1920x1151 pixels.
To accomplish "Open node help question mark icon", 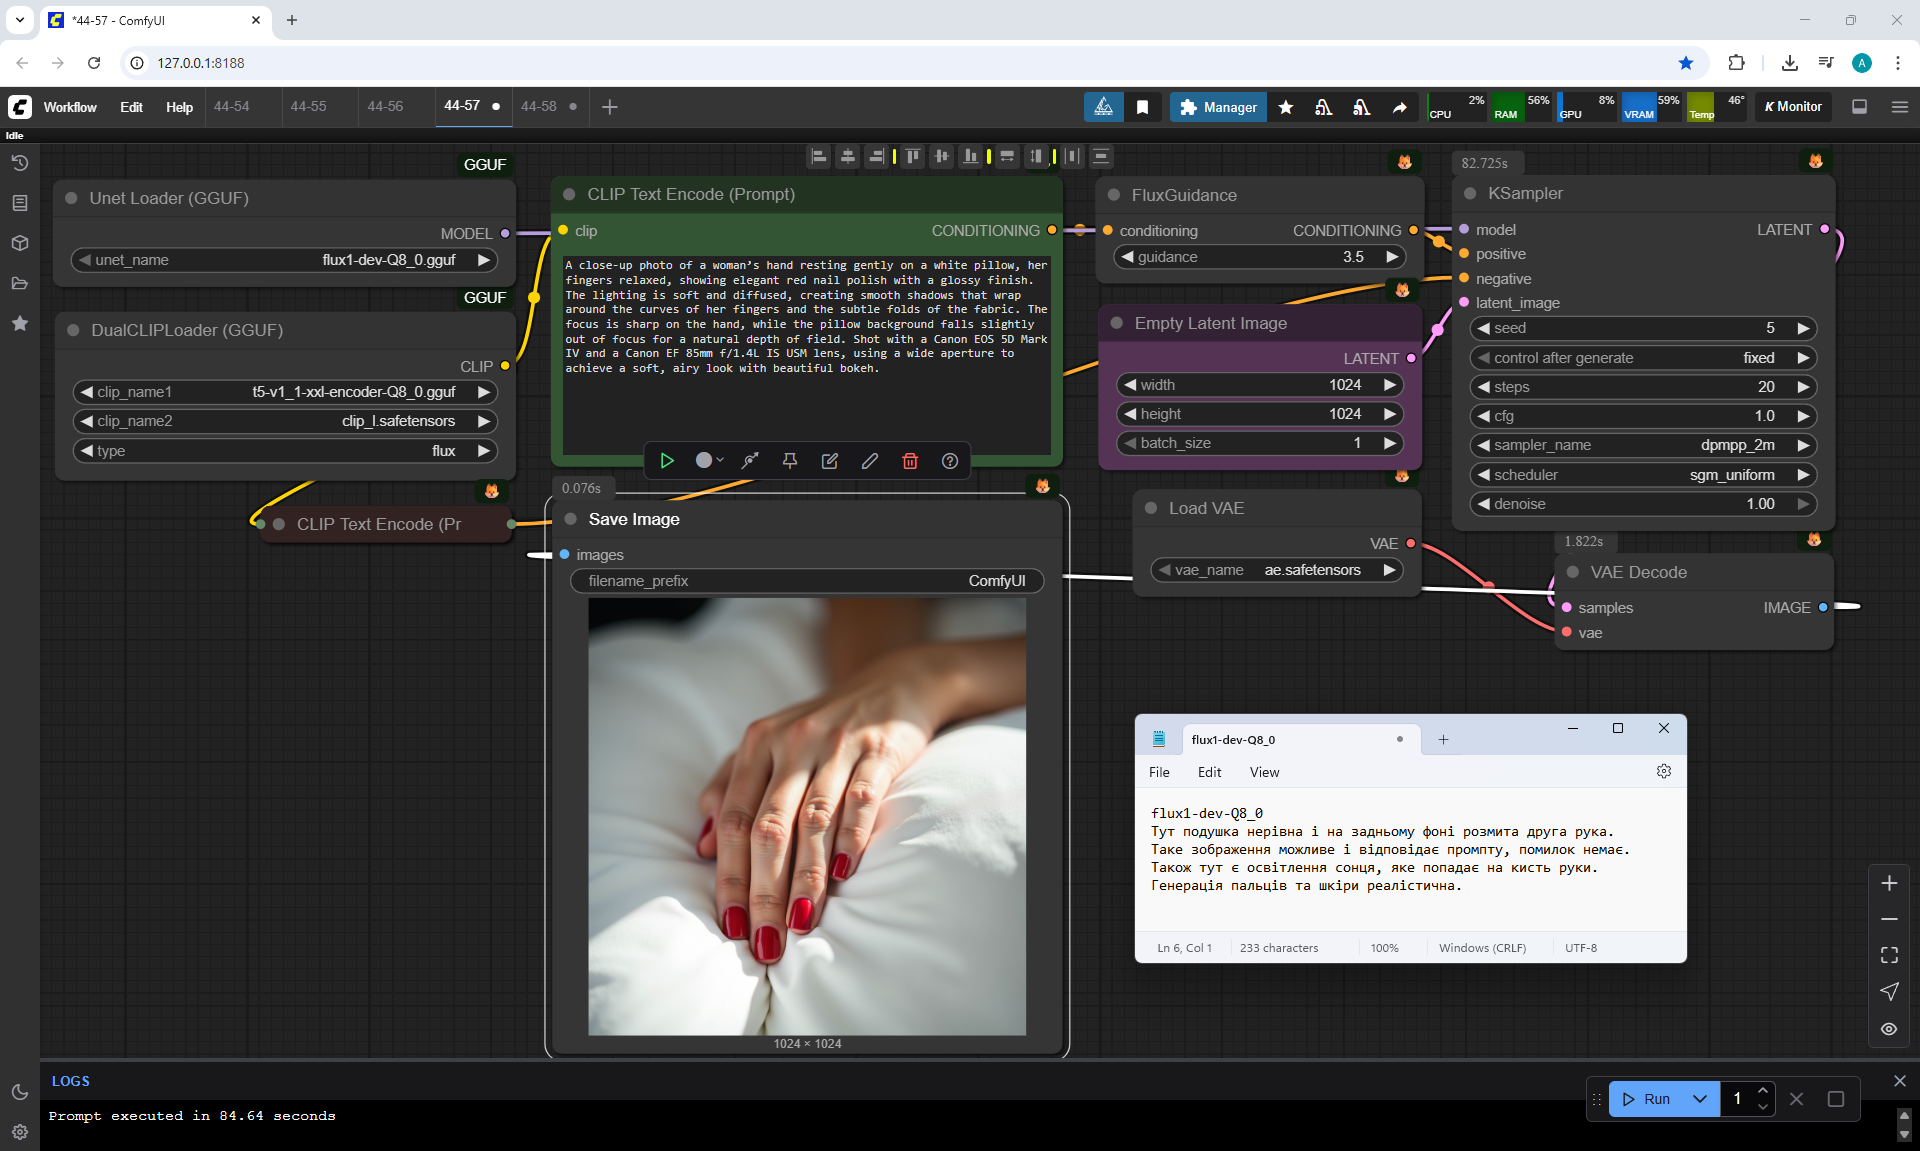I will point(950,461).
